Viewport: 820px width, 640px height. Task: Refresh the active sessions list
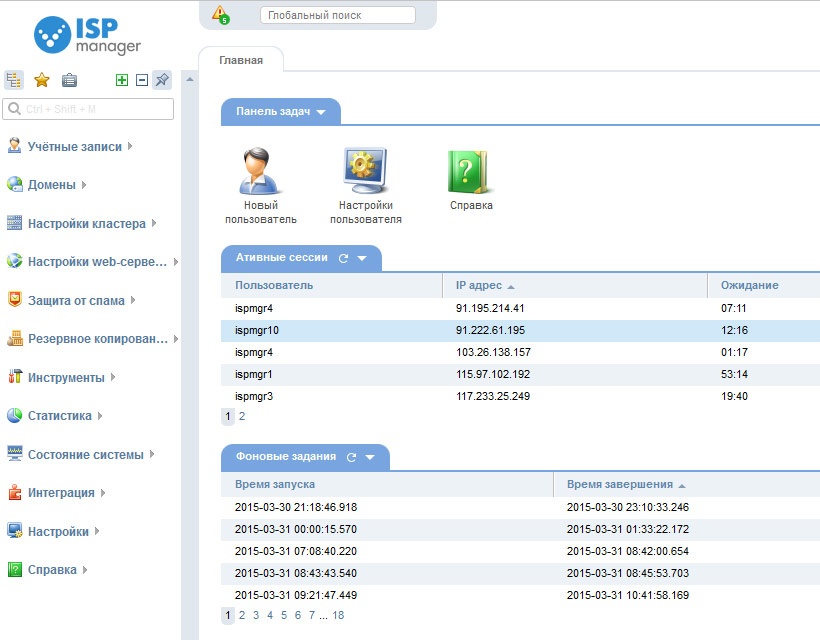(x=343, y=258)
